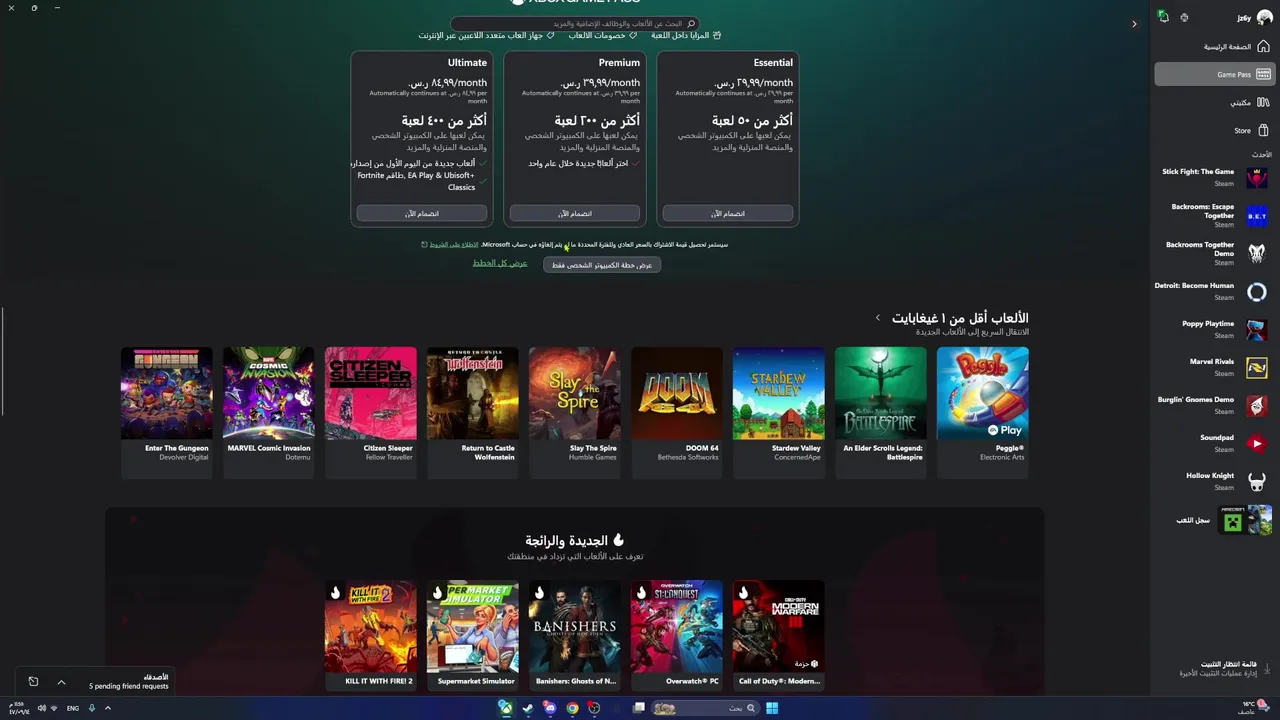Expand the friends panel chevron
The image size is (1280, 720).
(61, 682)
